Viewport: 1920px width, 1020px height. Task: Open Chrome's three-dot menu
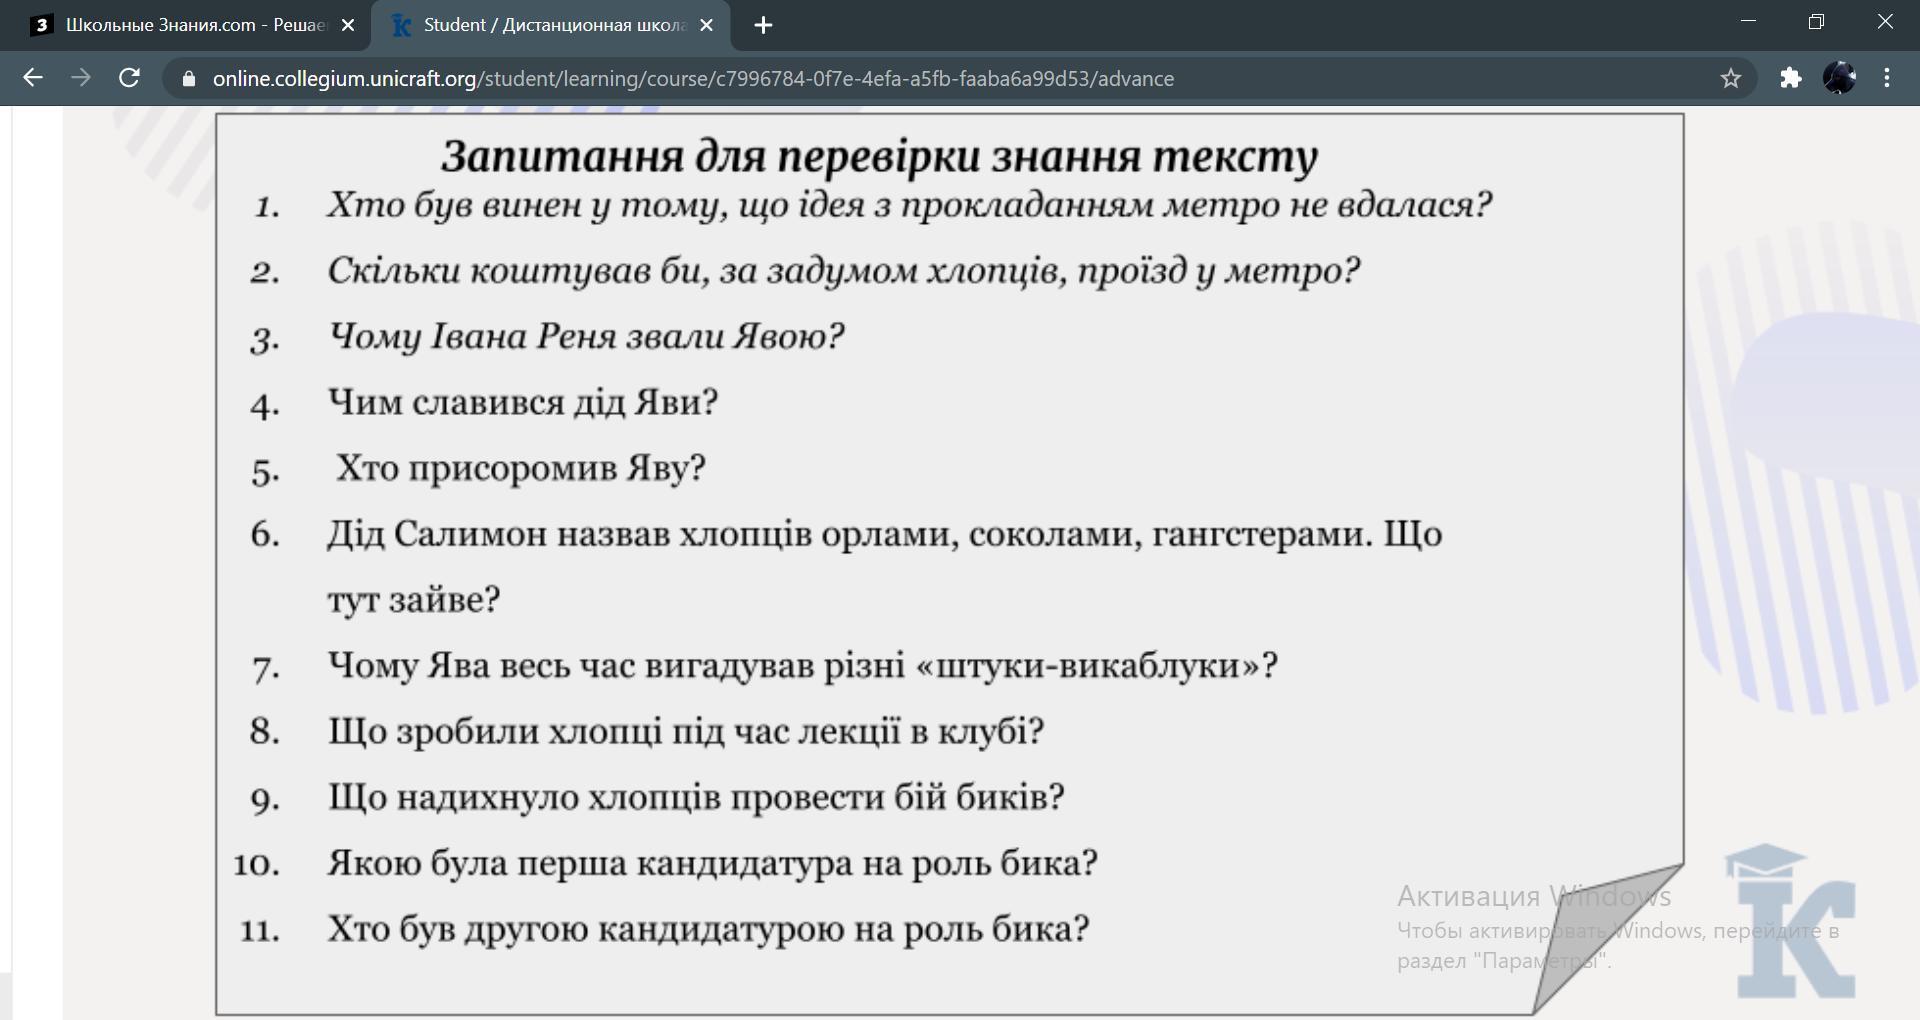[1887, 78]
